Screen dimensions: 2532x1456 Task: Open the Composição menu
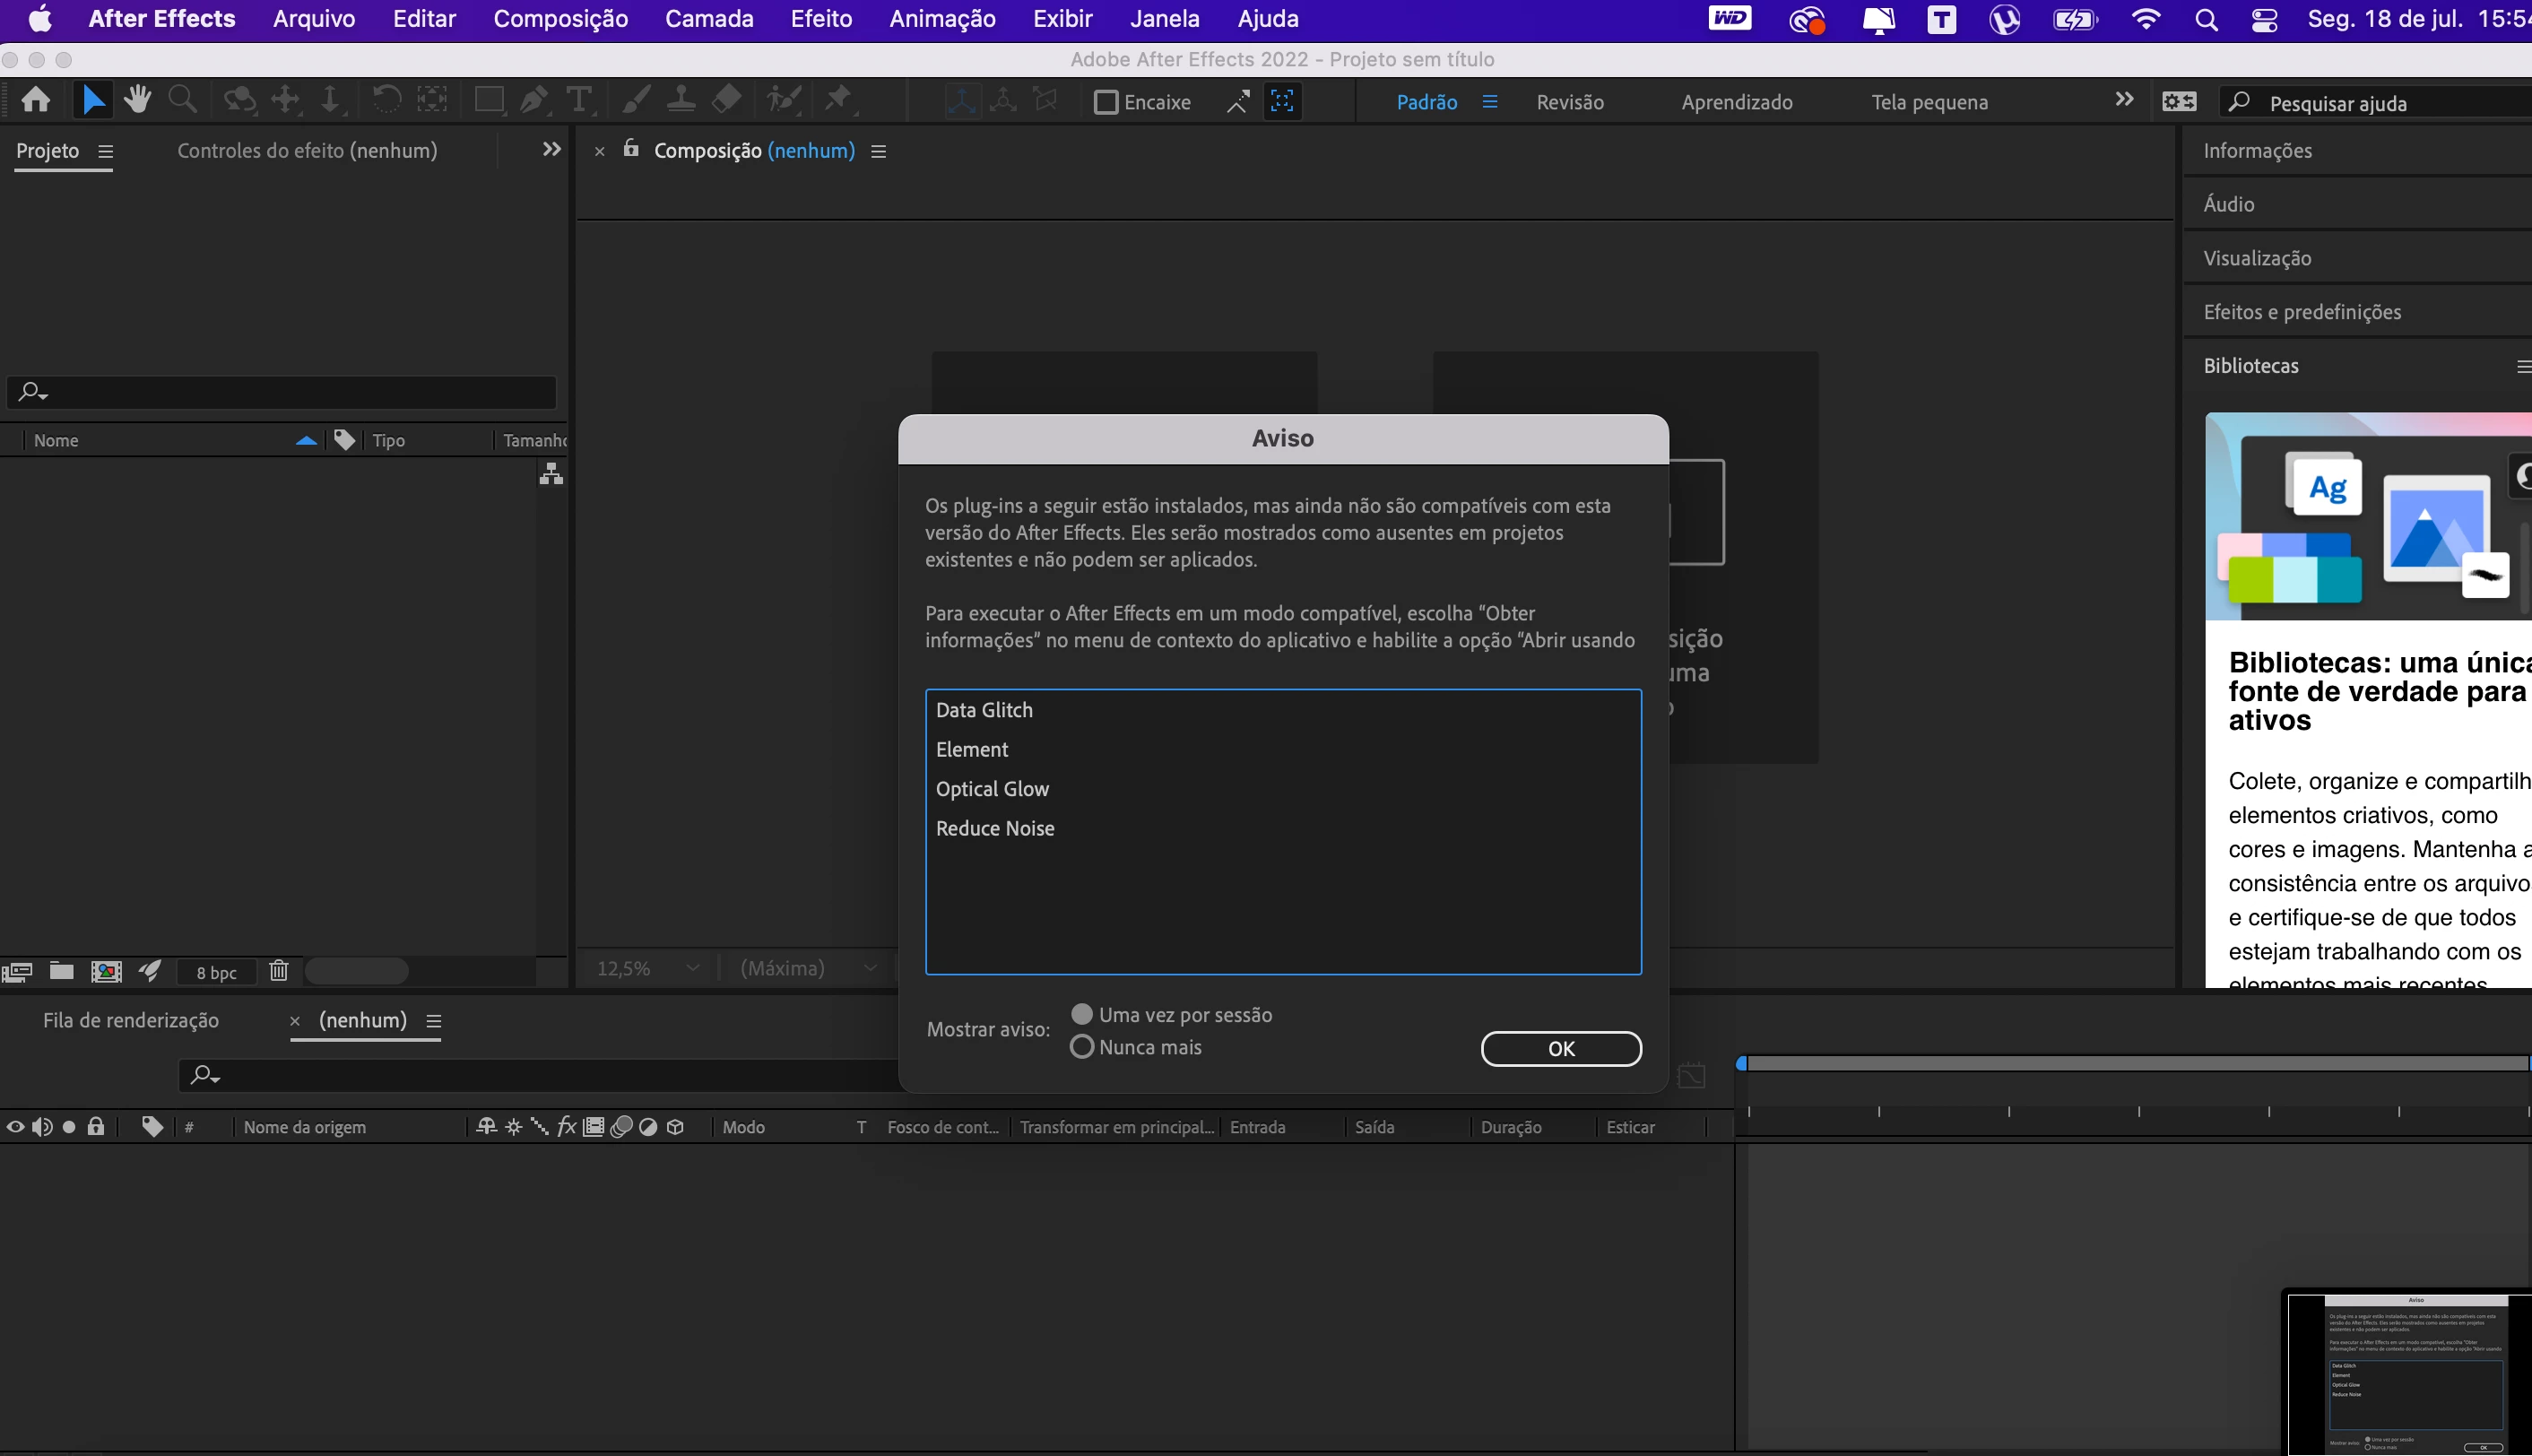point(560,19)
